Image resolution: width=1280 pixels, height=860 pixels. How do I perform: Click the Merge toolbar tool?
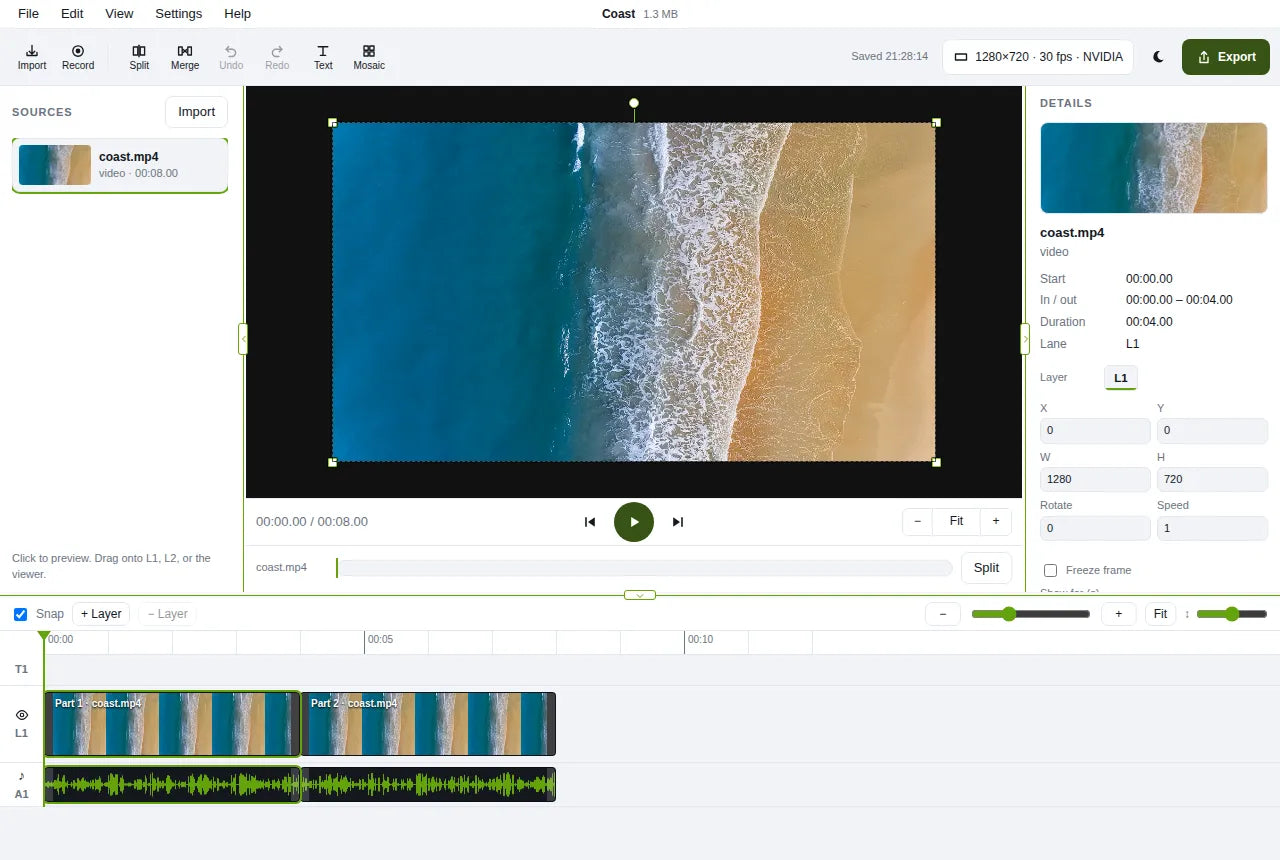tap(185, 57)
